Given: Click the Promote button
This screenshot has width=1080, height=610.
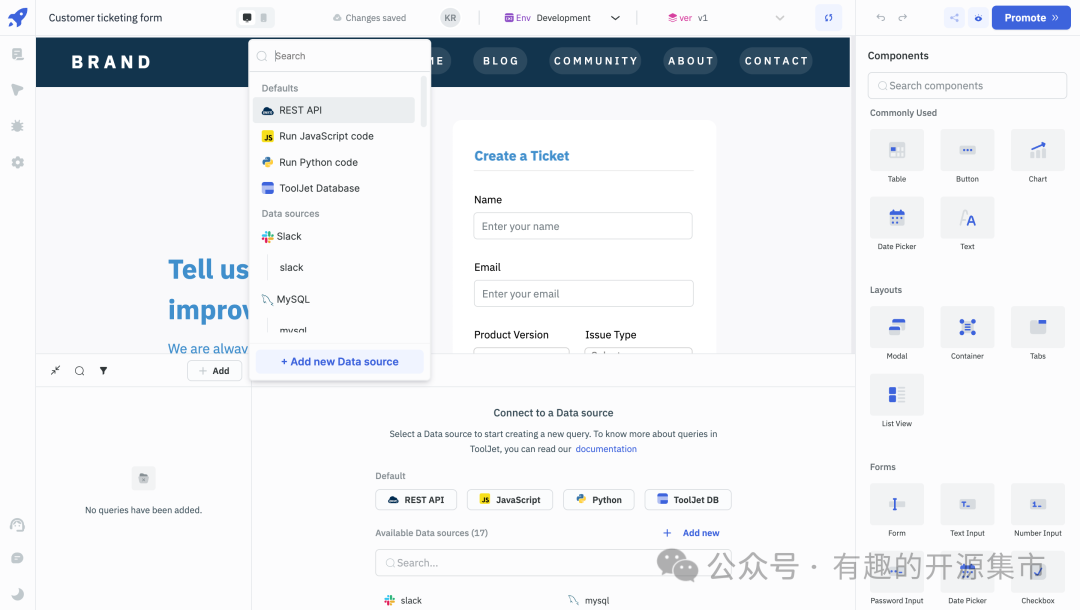Looking at the screenshot, I should [1031, 18].
